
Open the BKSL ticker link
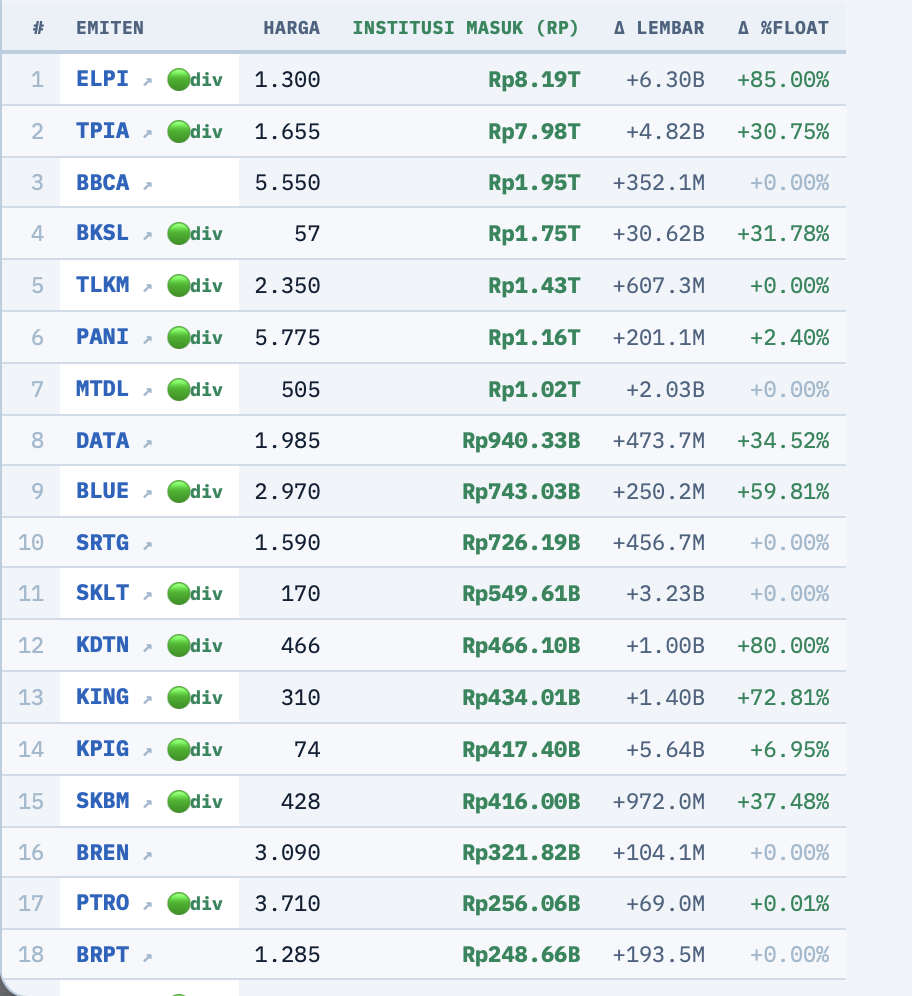[102, 233]
